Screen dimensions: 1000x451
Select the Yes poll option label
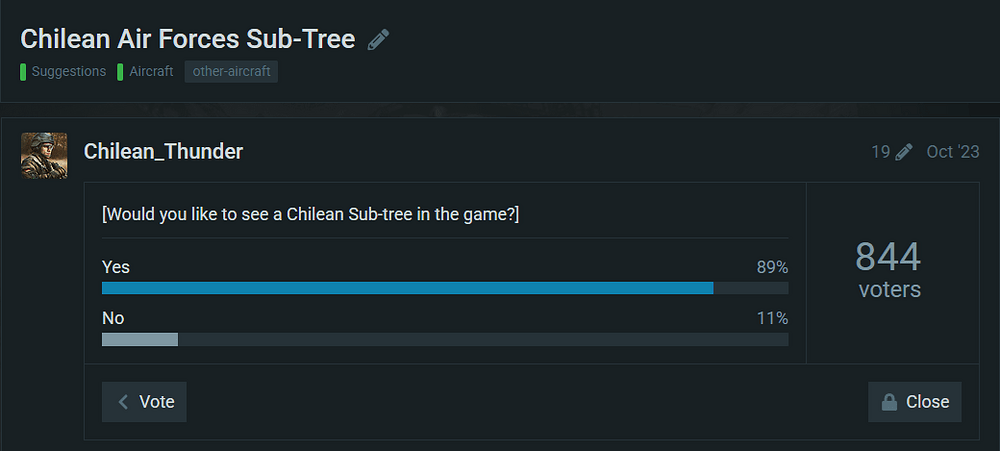point(116,267)
